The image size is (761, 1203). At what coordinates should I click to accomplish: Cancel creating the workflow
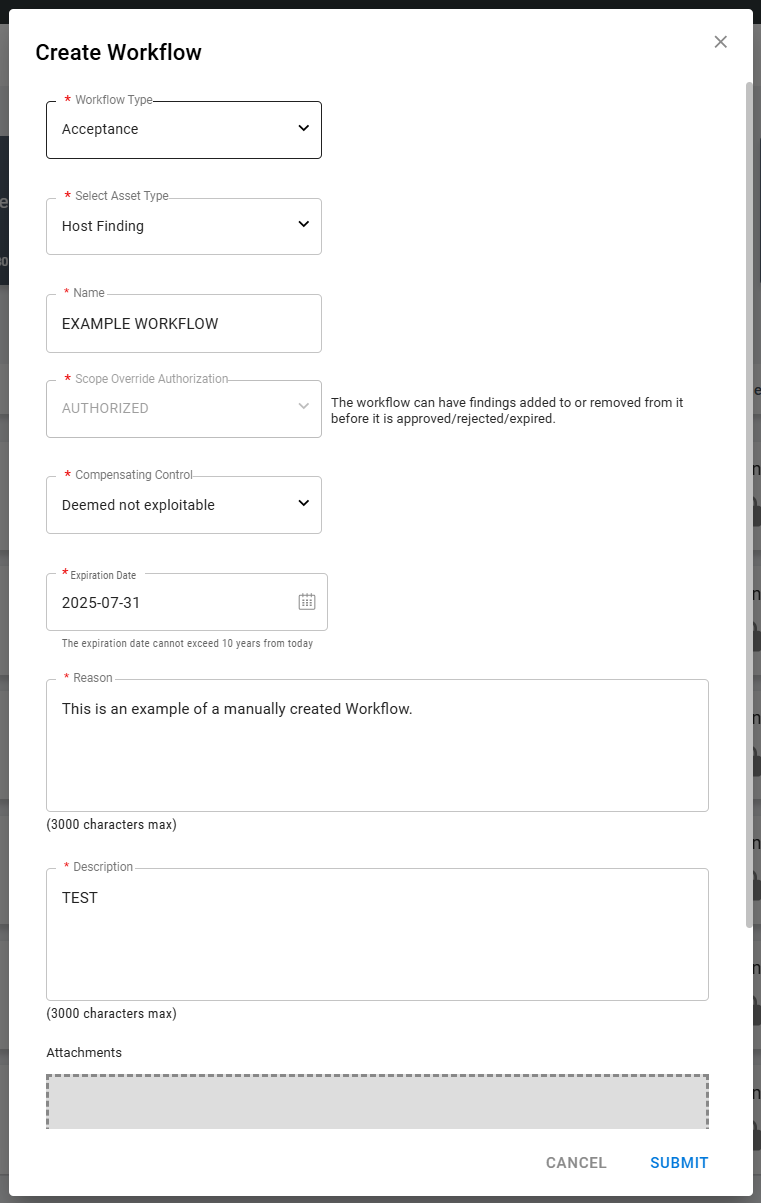pyautogui.click(x=575, y=1162)
